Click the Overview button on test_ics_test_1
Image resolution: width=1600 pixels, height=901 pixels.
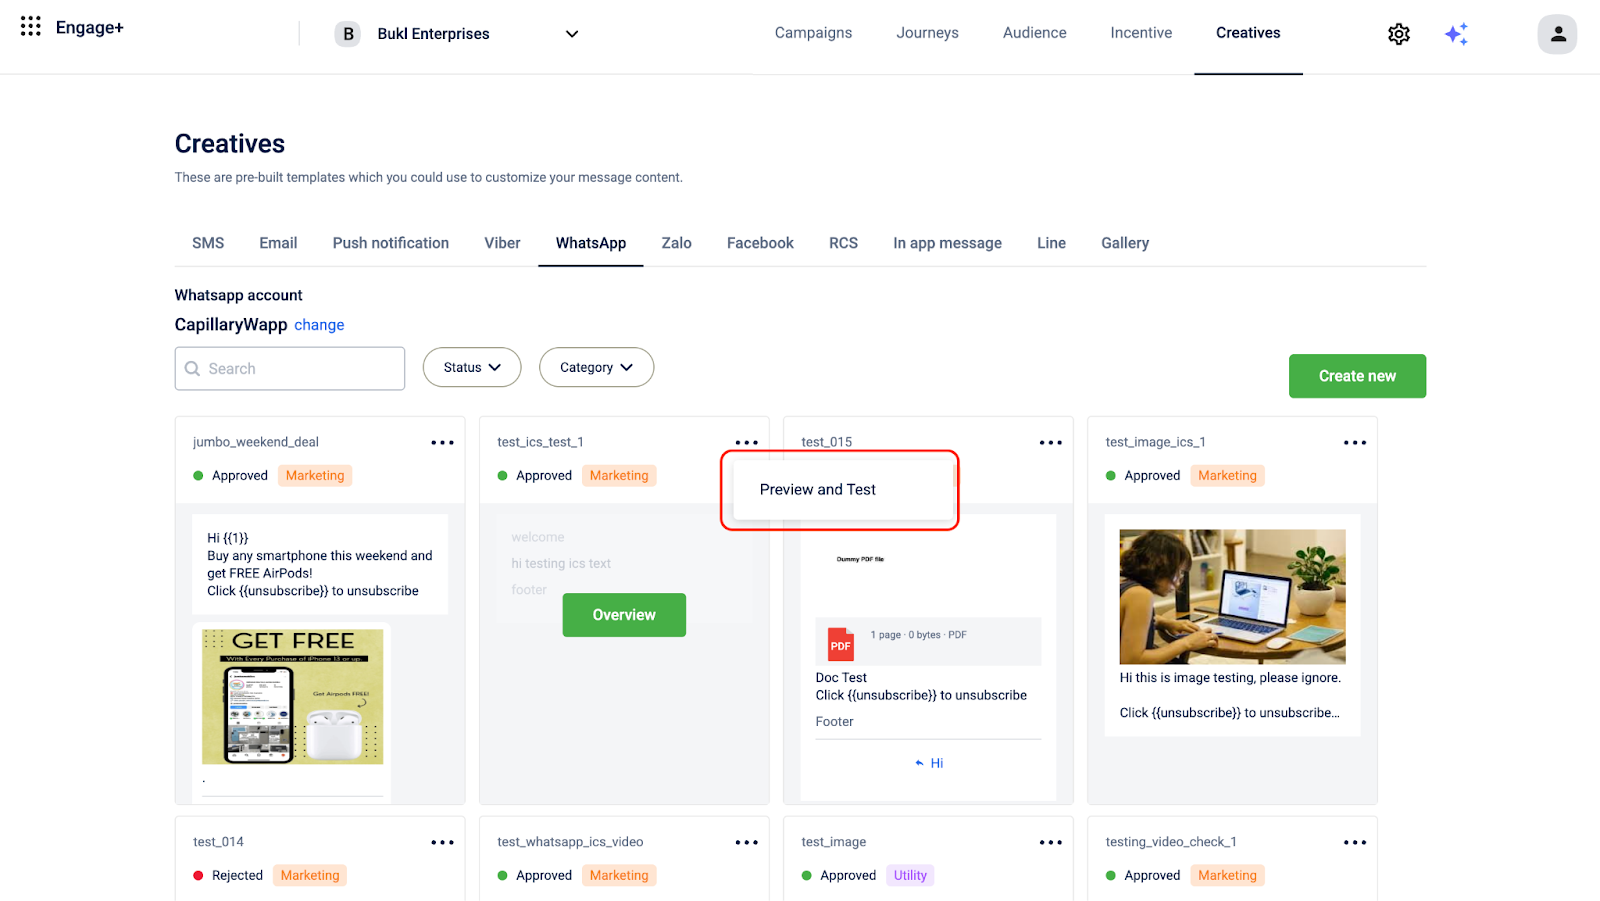(x=624, y=615)
